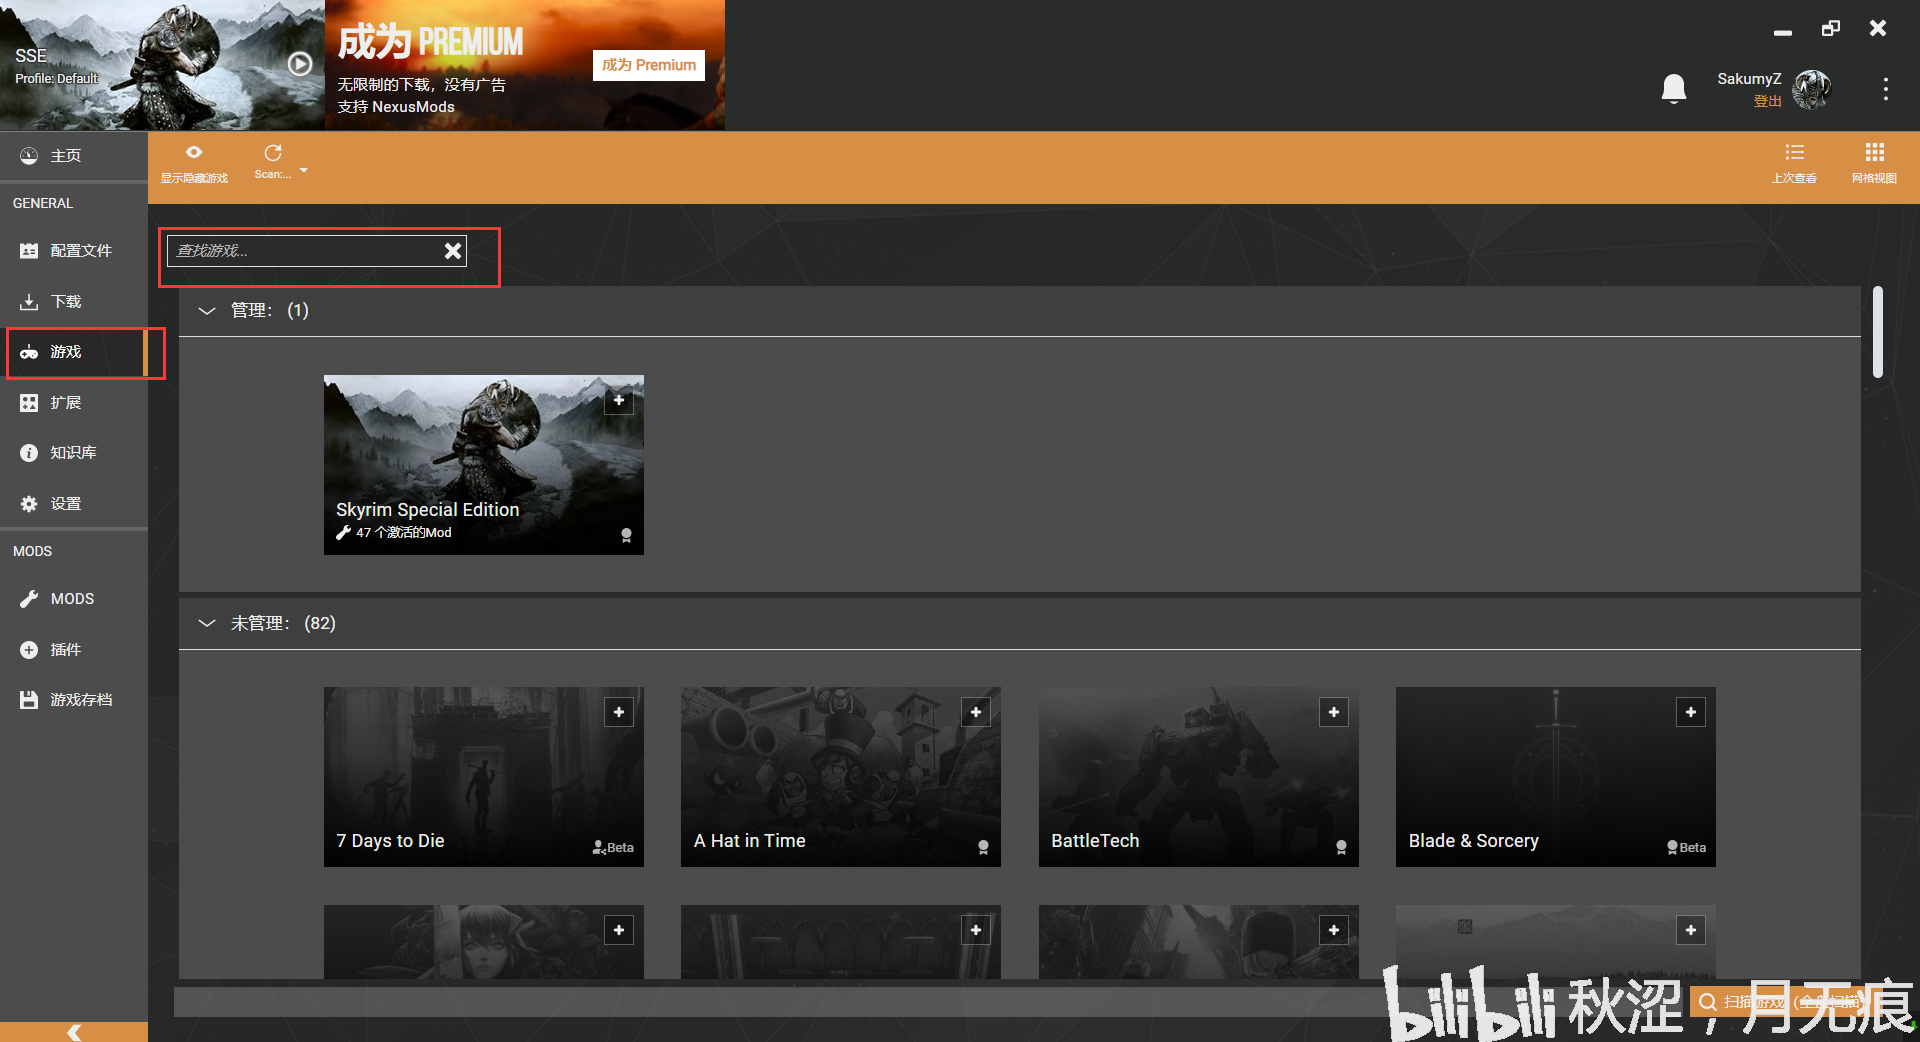1920x1042 pixels.
Task: Open the 插件 plugins page
Action: [74, 649]
